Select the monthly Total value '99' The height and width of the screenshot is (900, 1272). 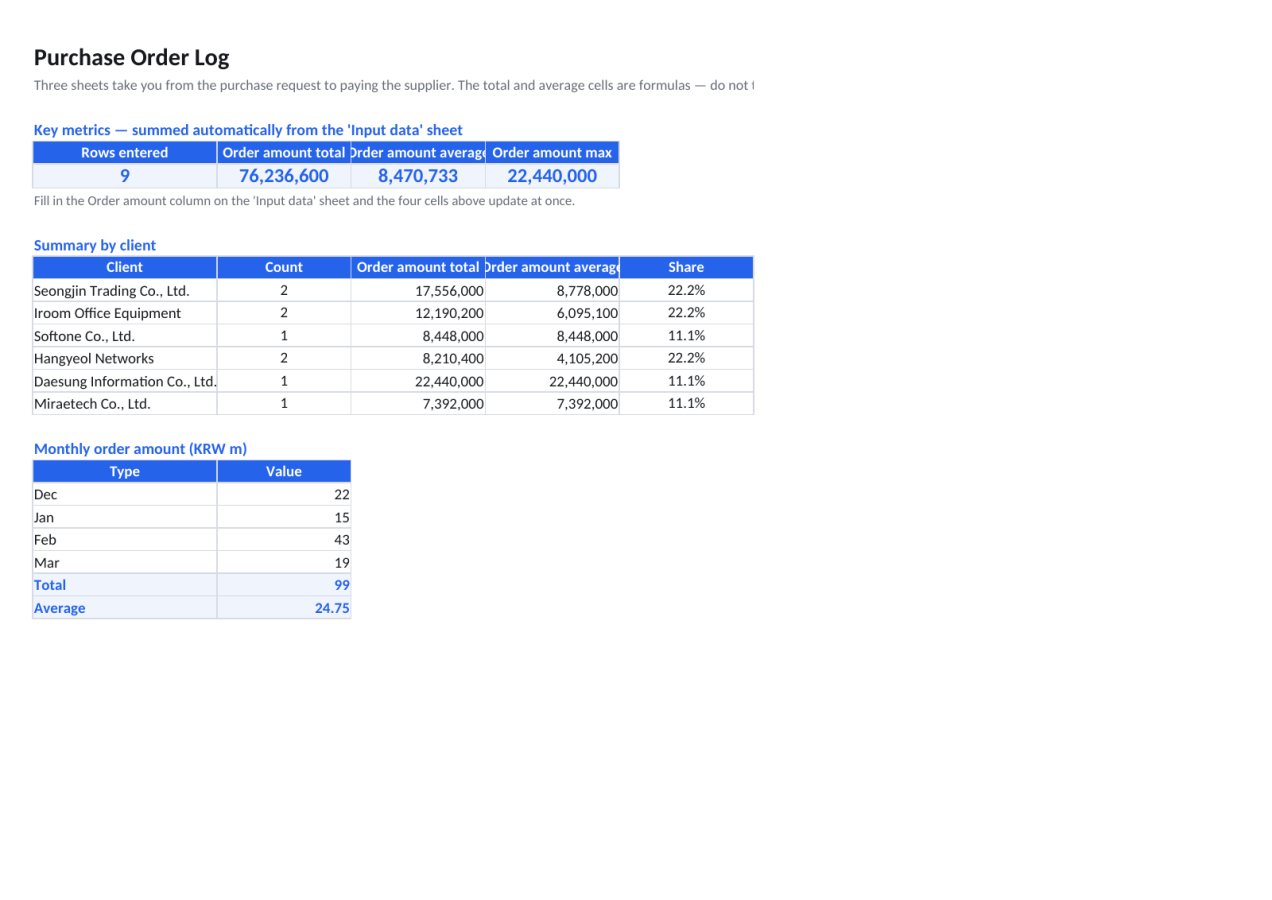click(x=284, y=585)
